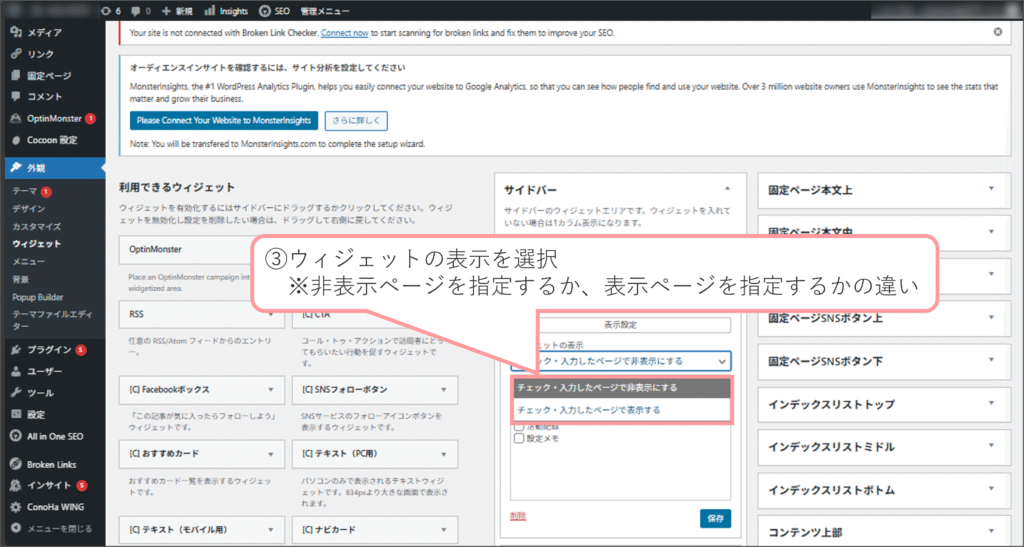Collapse the サイドバー widget area

pos(727,188)
